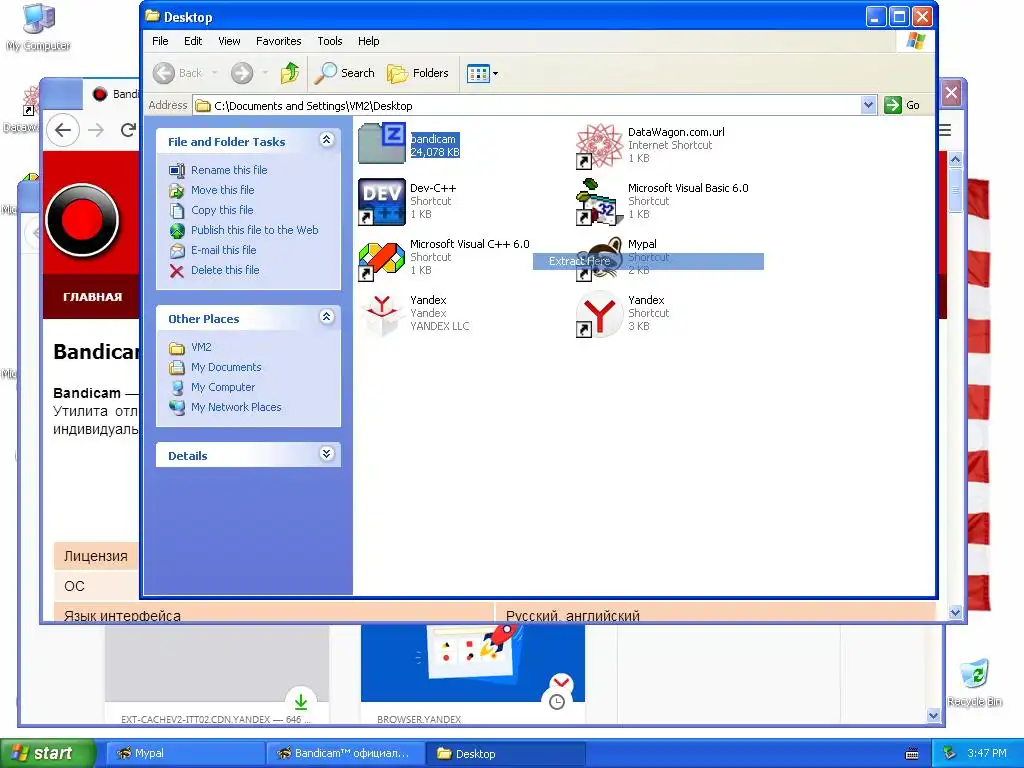Click Move this file task link
Screen dimensions: 1024x768
pos(223,190)
